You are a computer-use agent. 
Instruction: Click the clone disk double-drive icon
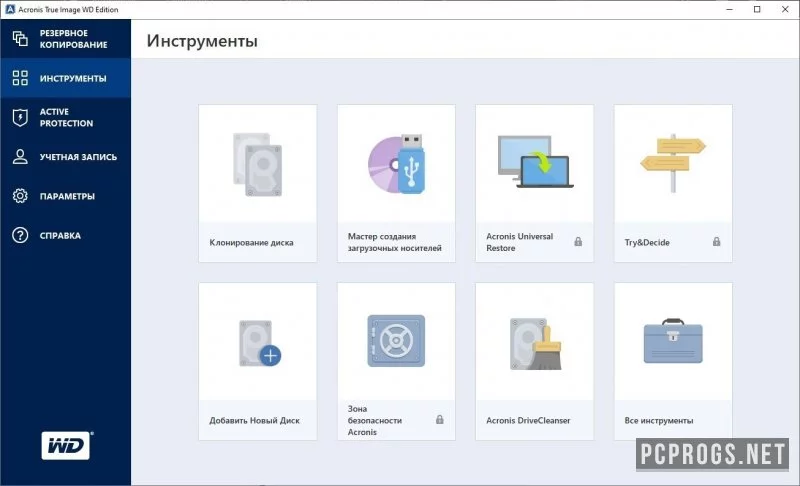pyautogui.click(x=258, y=164)
